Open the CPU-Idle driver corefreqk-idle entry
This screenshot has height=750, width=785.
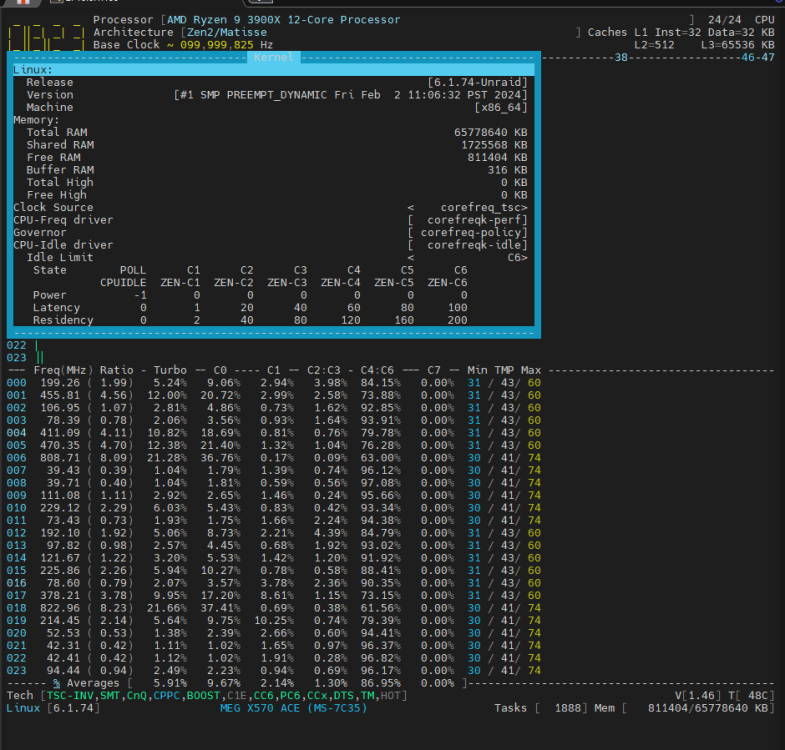[x=467, y=245]
